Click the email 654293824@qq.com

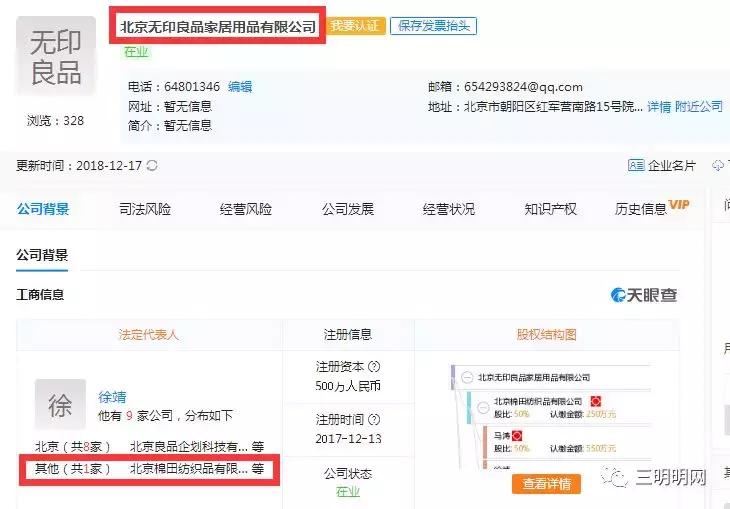(x=523, y=87)
